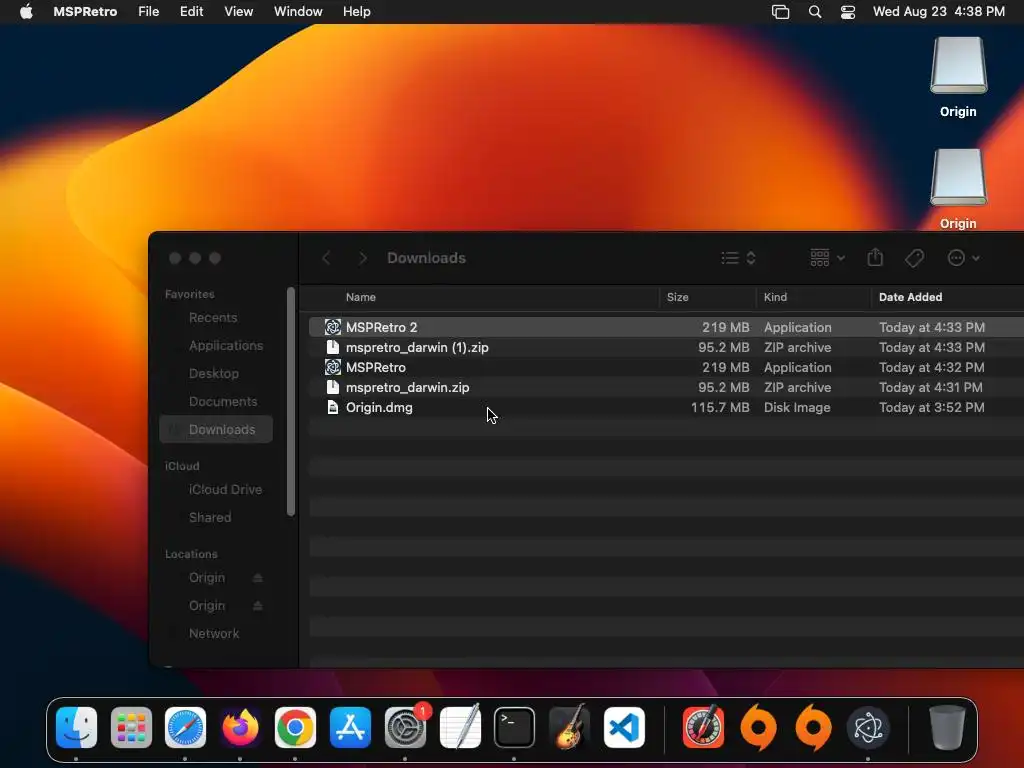Open Downloads in sidebar
Viewport: 1024px width, 768px height.
216,430
